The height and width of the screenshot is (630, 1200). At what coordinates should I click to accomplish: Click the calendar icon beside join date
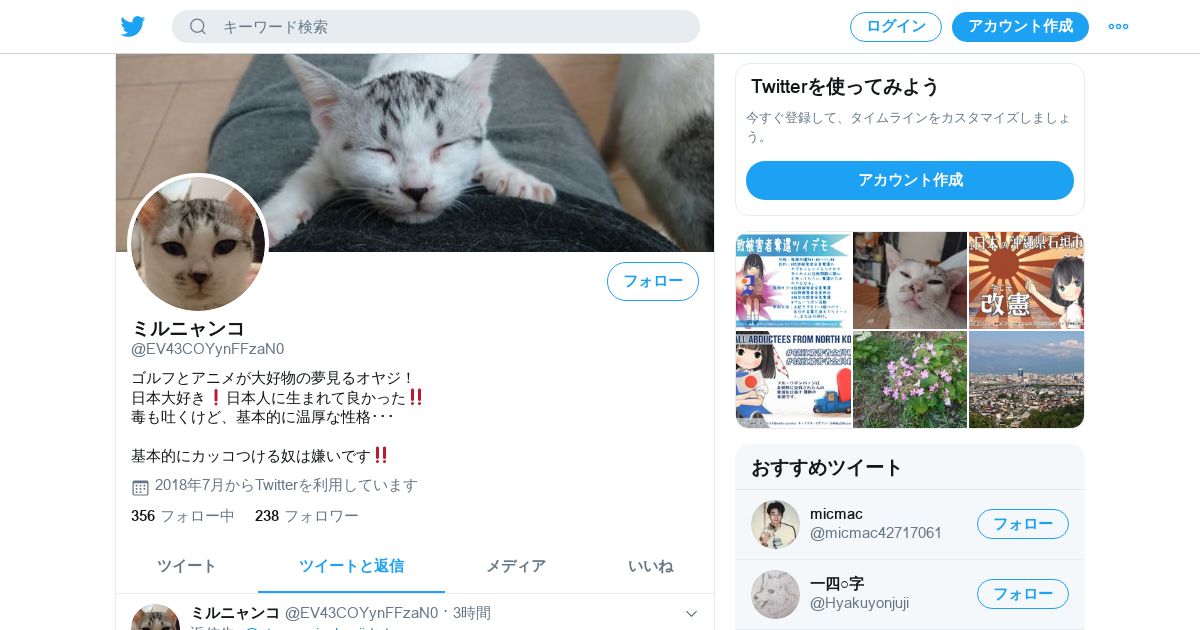point(140,487)
